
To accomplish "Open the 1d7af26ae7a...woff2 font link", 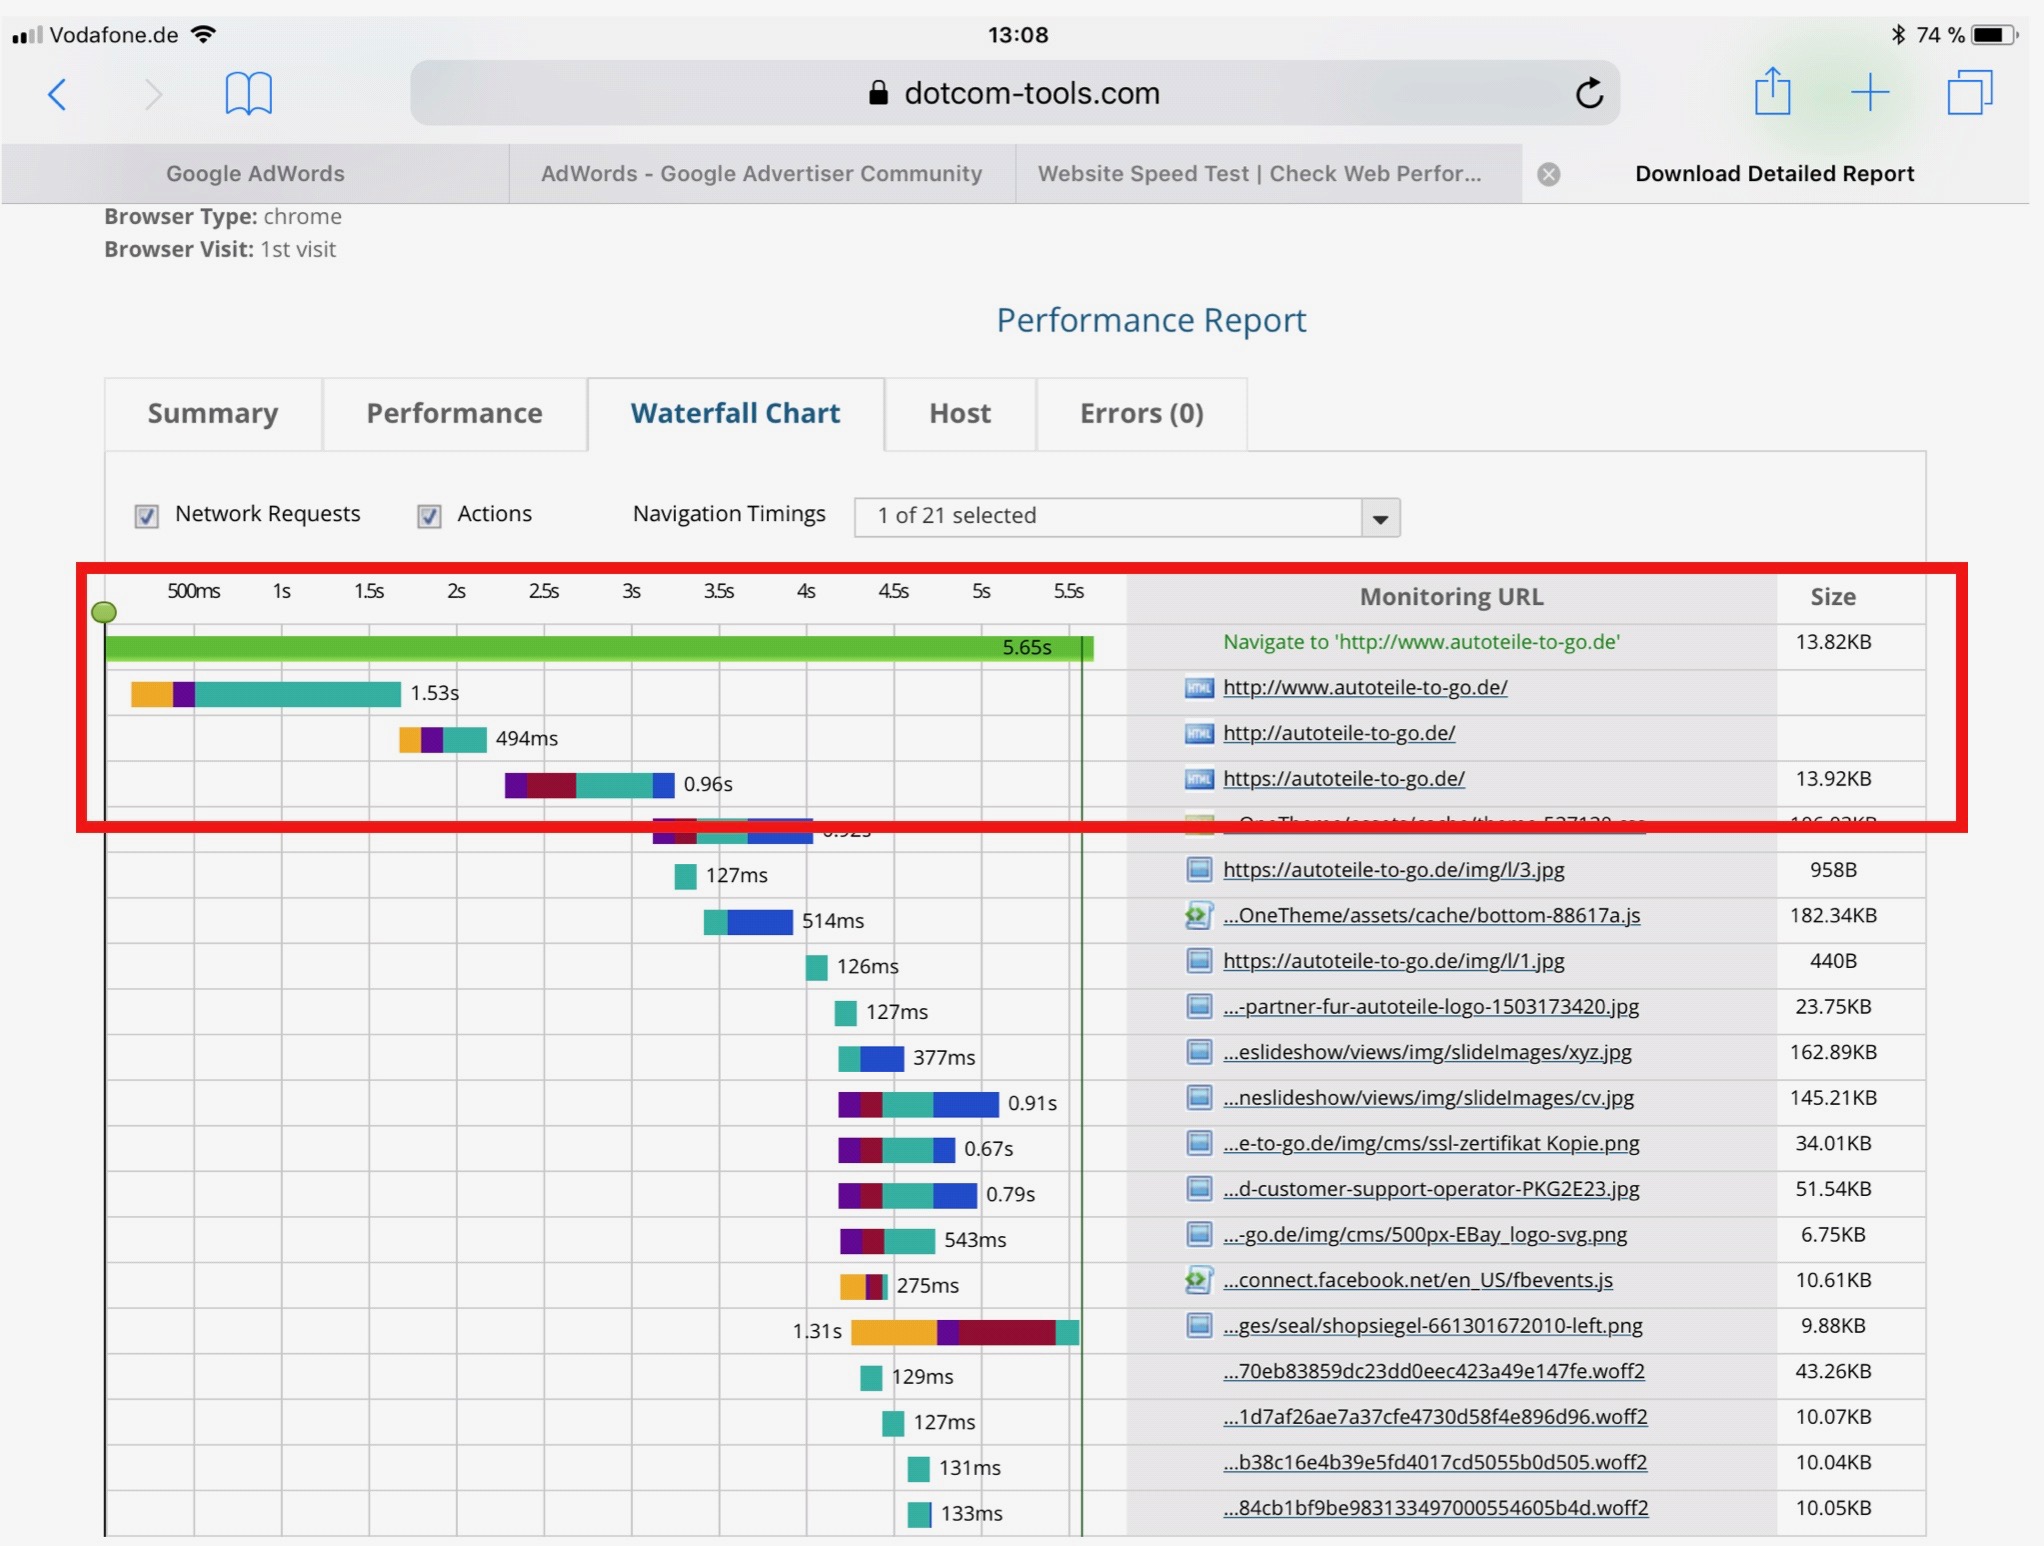I will 1435,1417.
